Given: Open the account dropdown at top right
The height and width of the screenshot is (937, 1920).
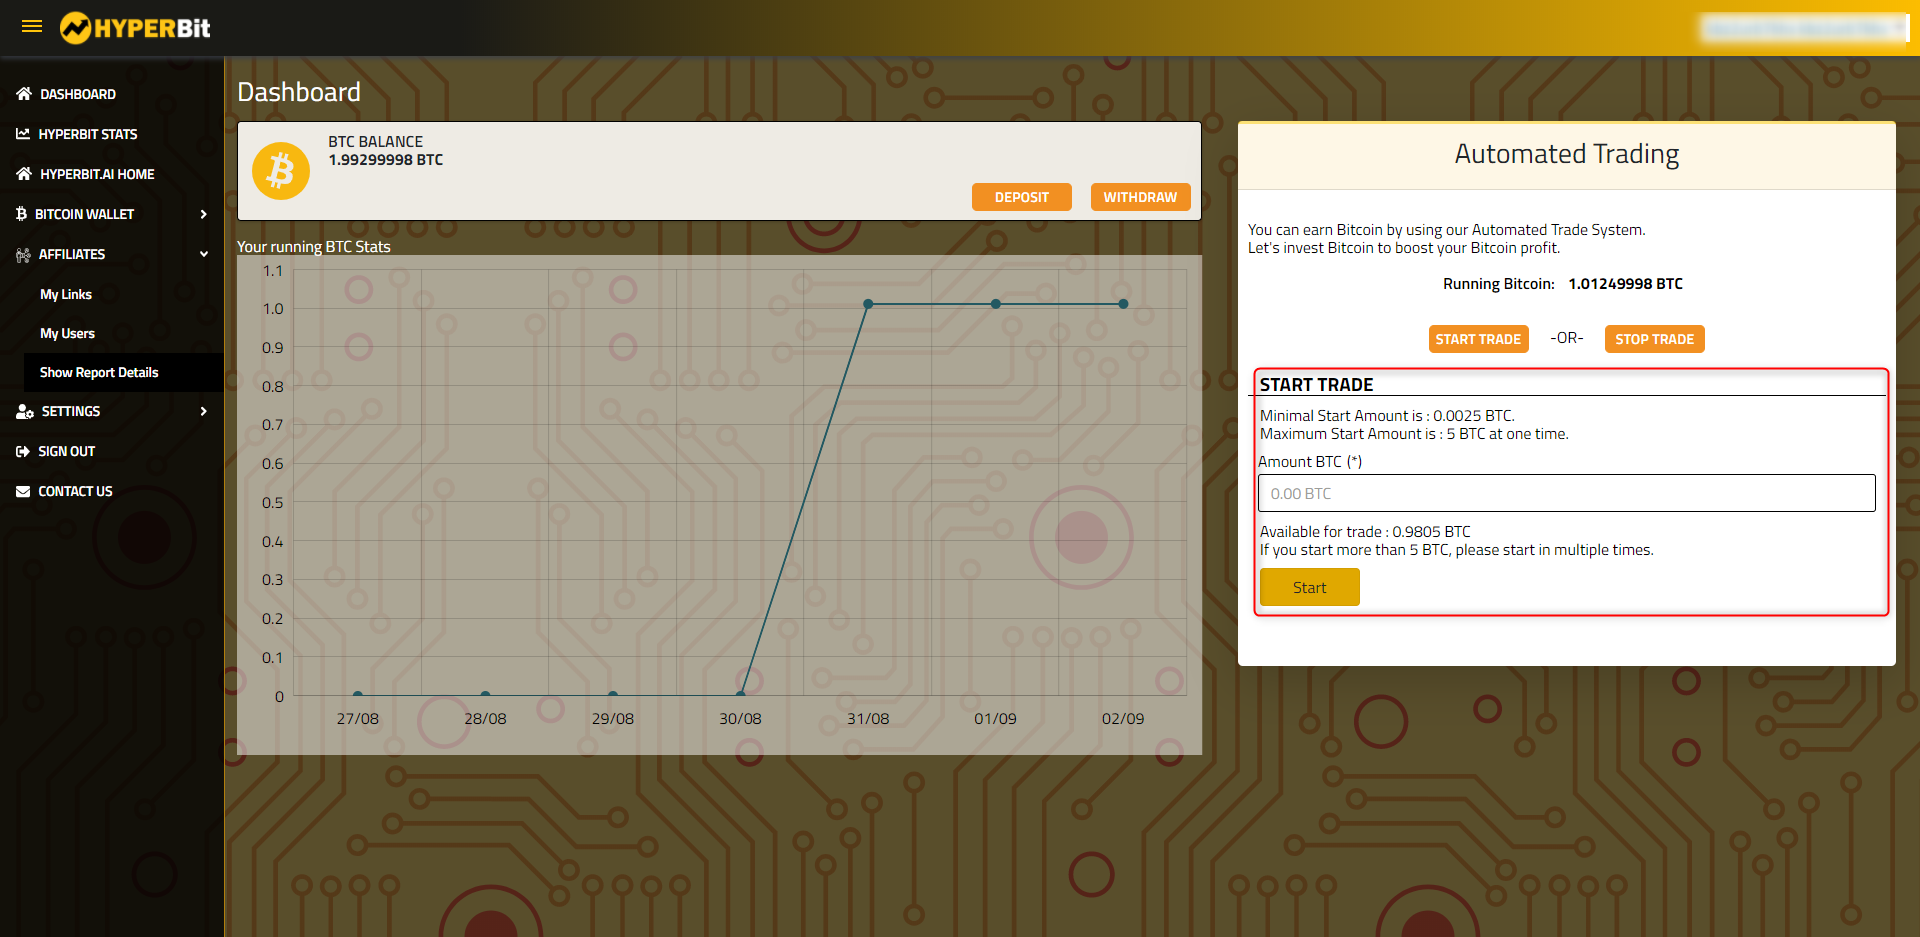Looking at the screenshot, I should (x=1804, y=28).
